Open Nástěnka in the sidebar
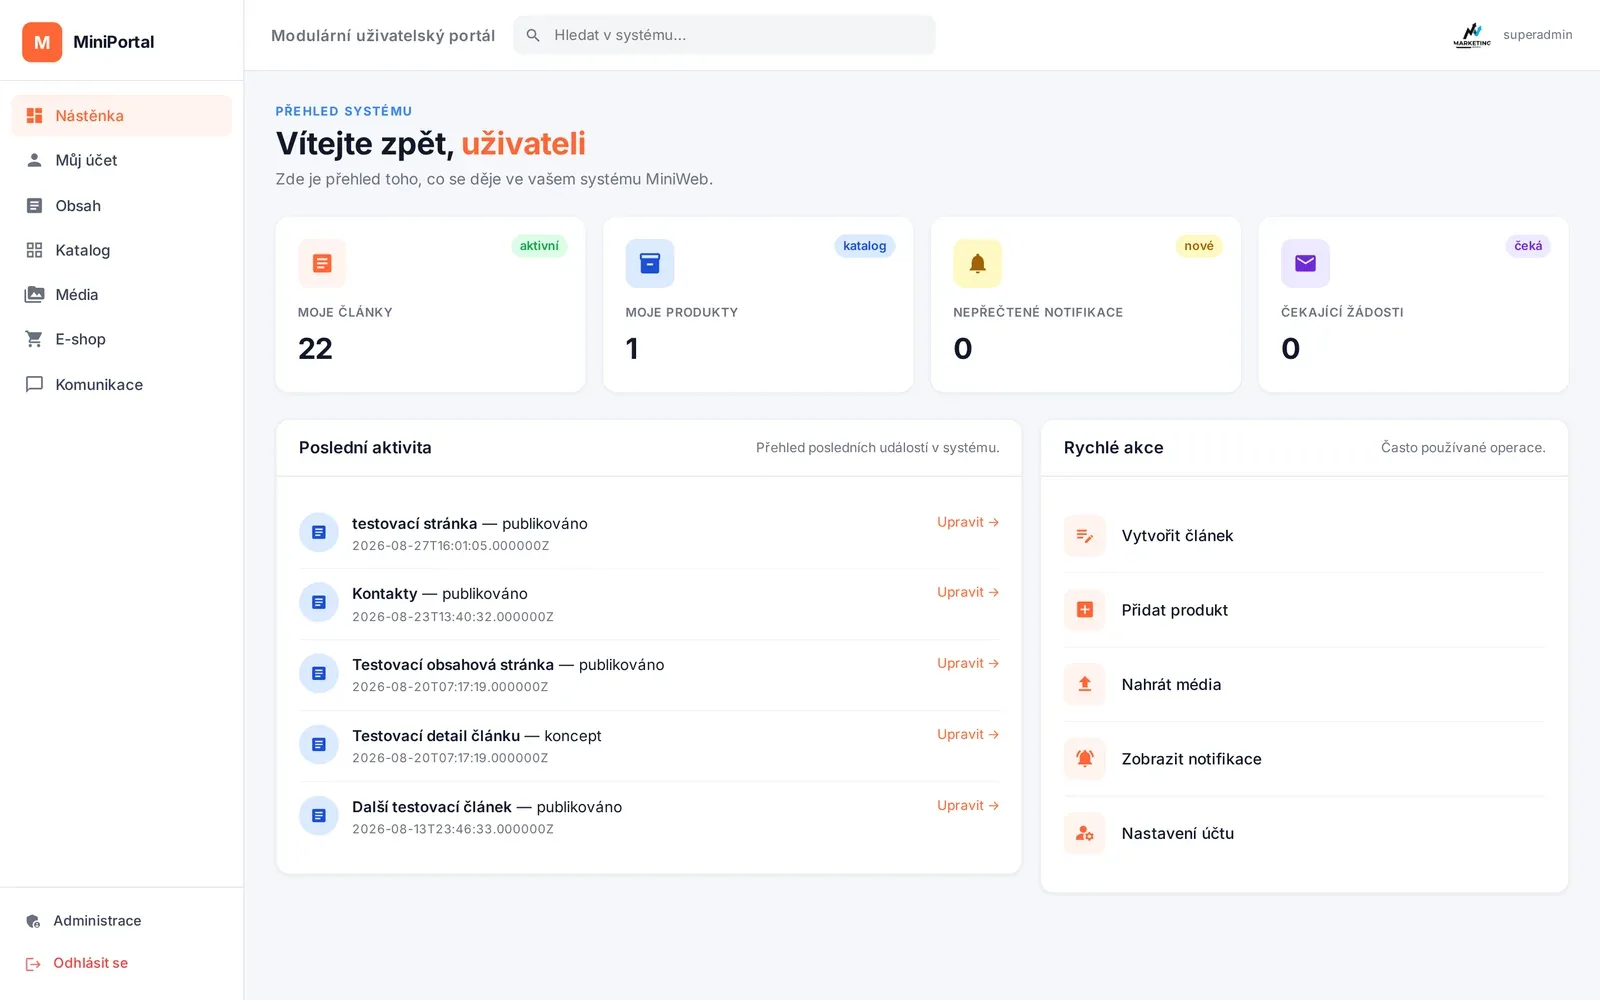Screen dimensions: 1600x1000 [121, 116]
